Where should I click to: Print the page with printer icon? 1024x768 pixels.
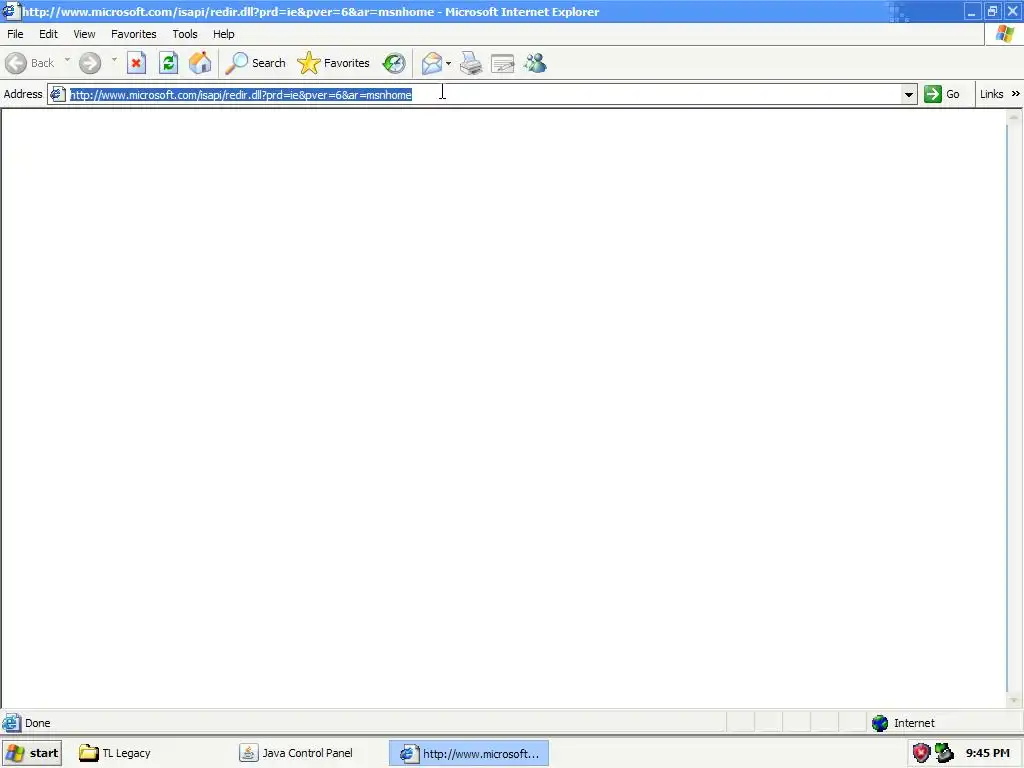click(x=471, y=63)
